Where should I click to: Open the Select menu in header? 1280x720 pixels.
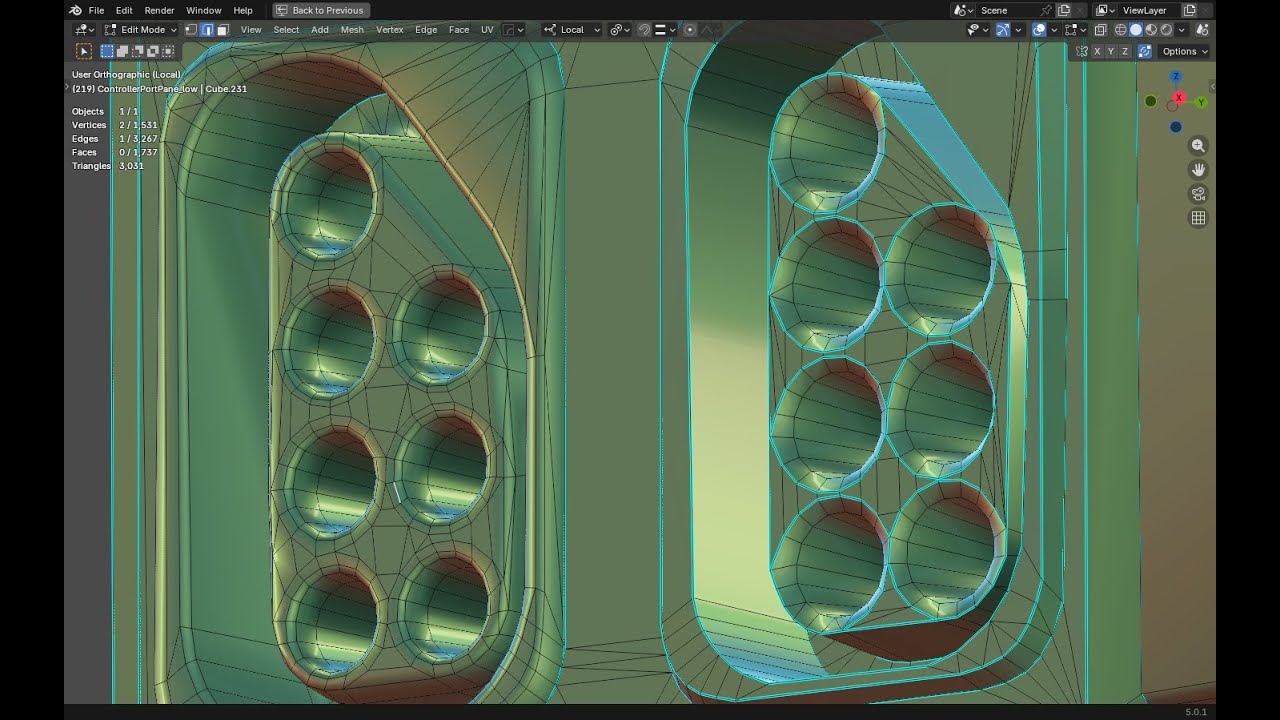click(x=286, y=30)
